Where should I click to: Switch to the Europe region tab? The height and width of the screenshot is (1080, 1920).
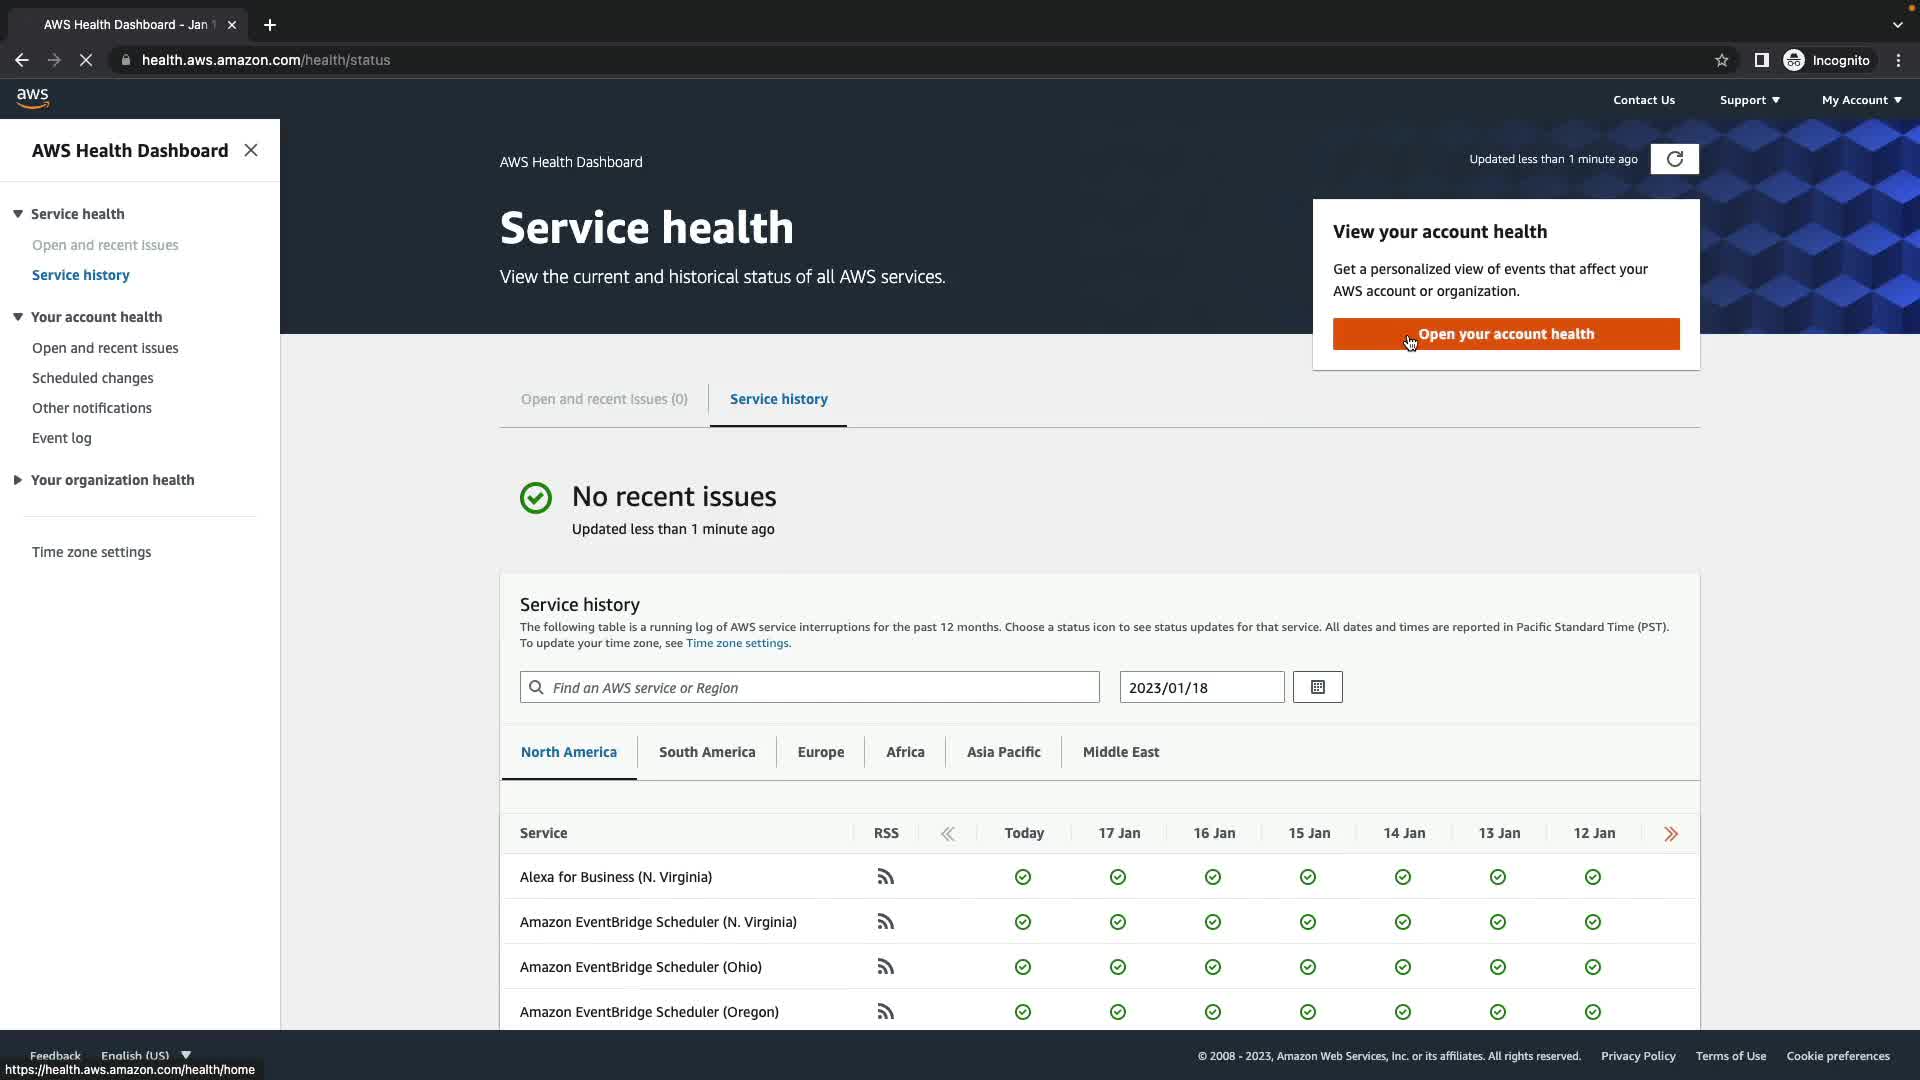tap(820, 752)
